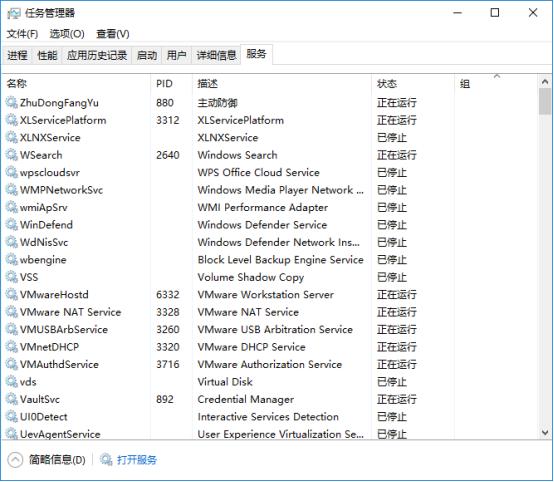This screenshot has width=554, height=482.
Task: Sort by the PID column header
Action: pyautogui.click(x=172, y=84)
